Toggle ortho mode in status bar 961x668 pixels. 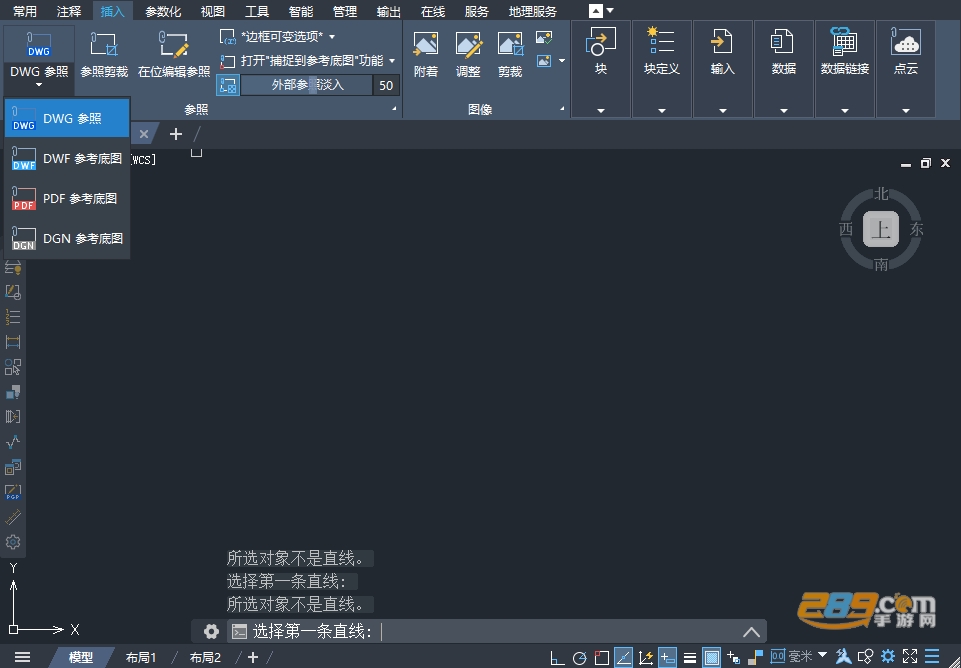point(556,658)
